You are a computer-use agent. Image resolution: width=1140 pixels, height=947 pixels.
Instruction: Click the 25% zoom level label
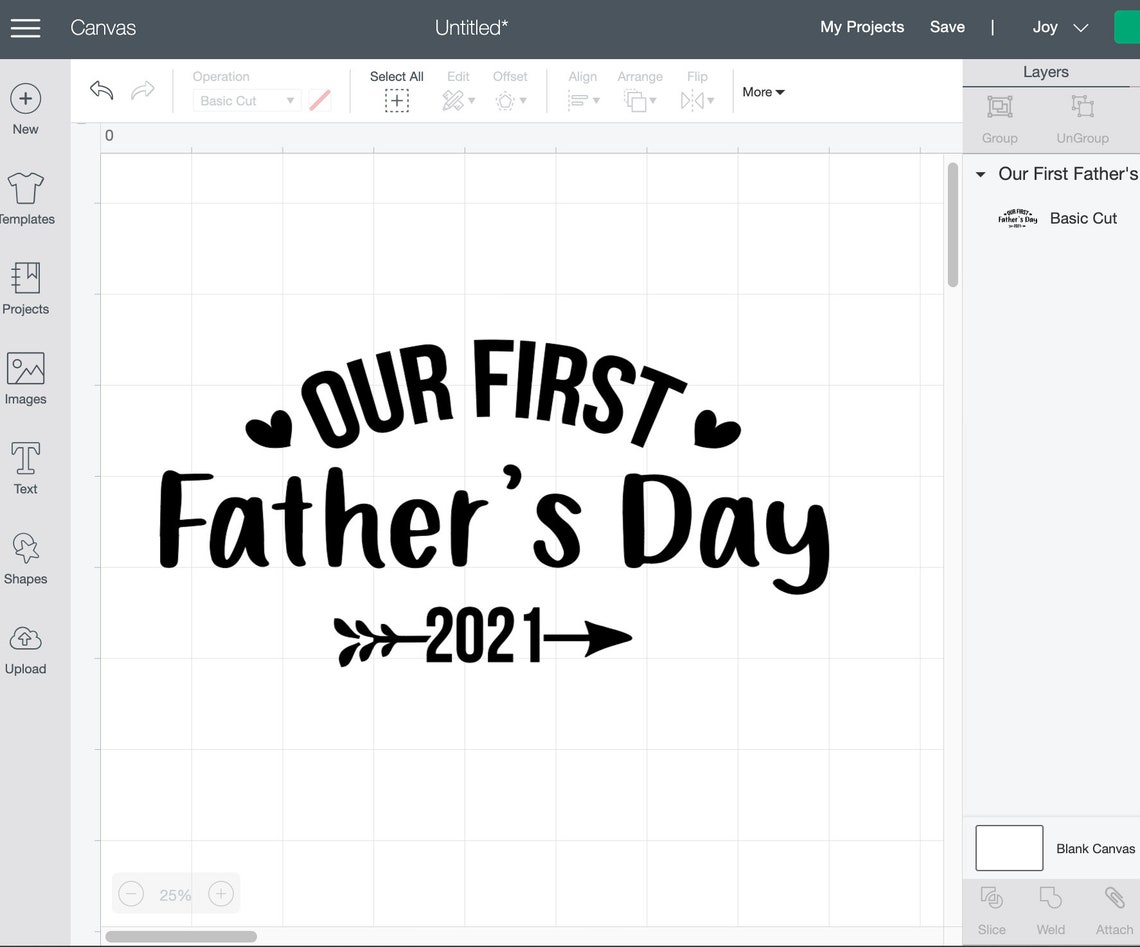point(175,895)
